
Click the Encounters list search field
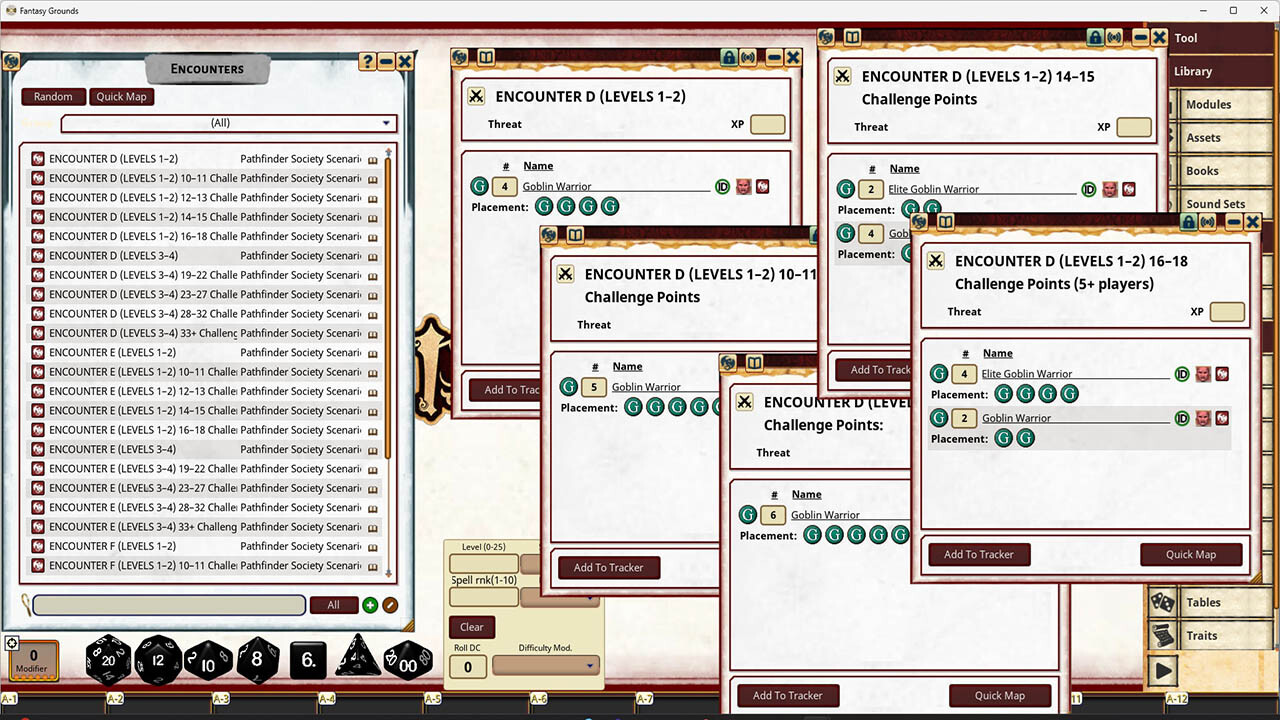pos(169,605)
